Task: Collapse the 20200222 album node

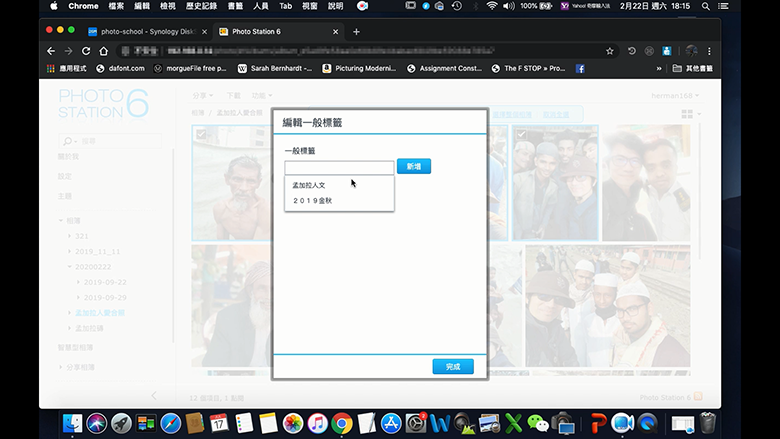Action: 69,267
